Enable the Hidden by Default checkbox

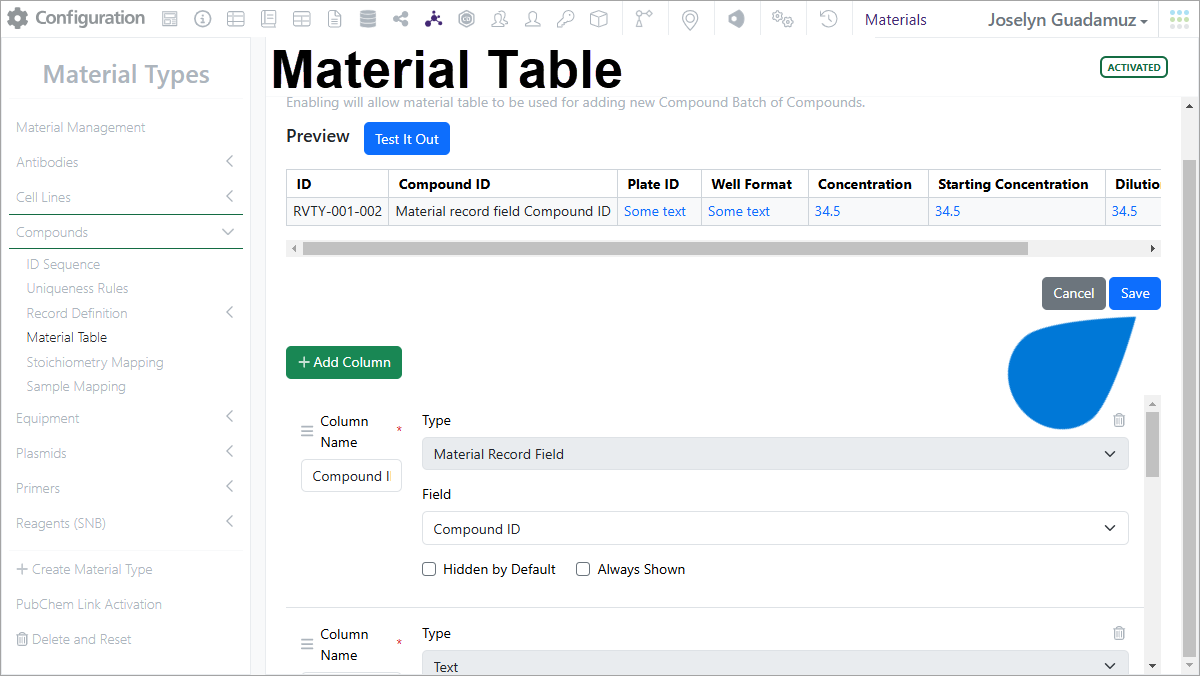[429, 569]
